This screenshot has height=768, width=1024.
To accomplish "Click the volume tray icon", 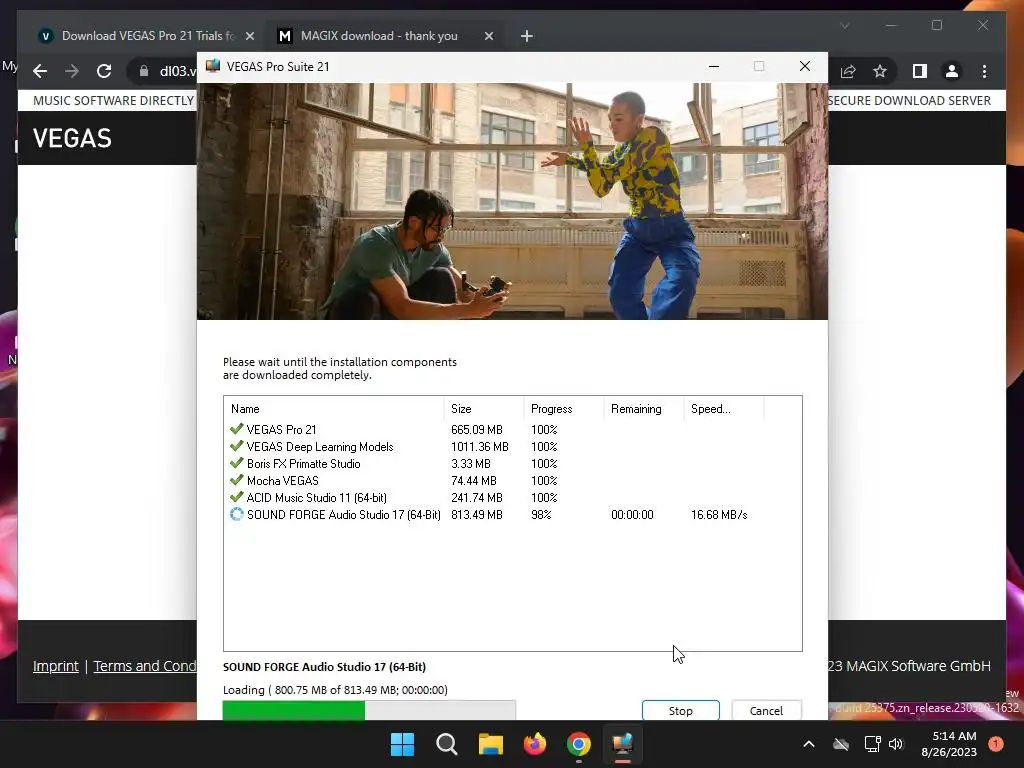I will [896, 744].
